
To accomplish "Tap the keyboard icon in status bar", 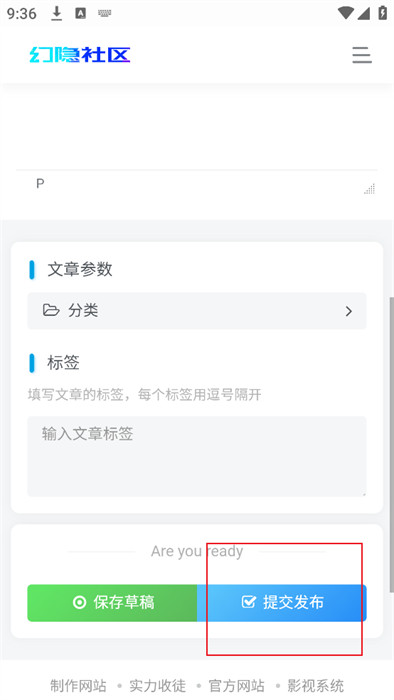I will point(104,13).
